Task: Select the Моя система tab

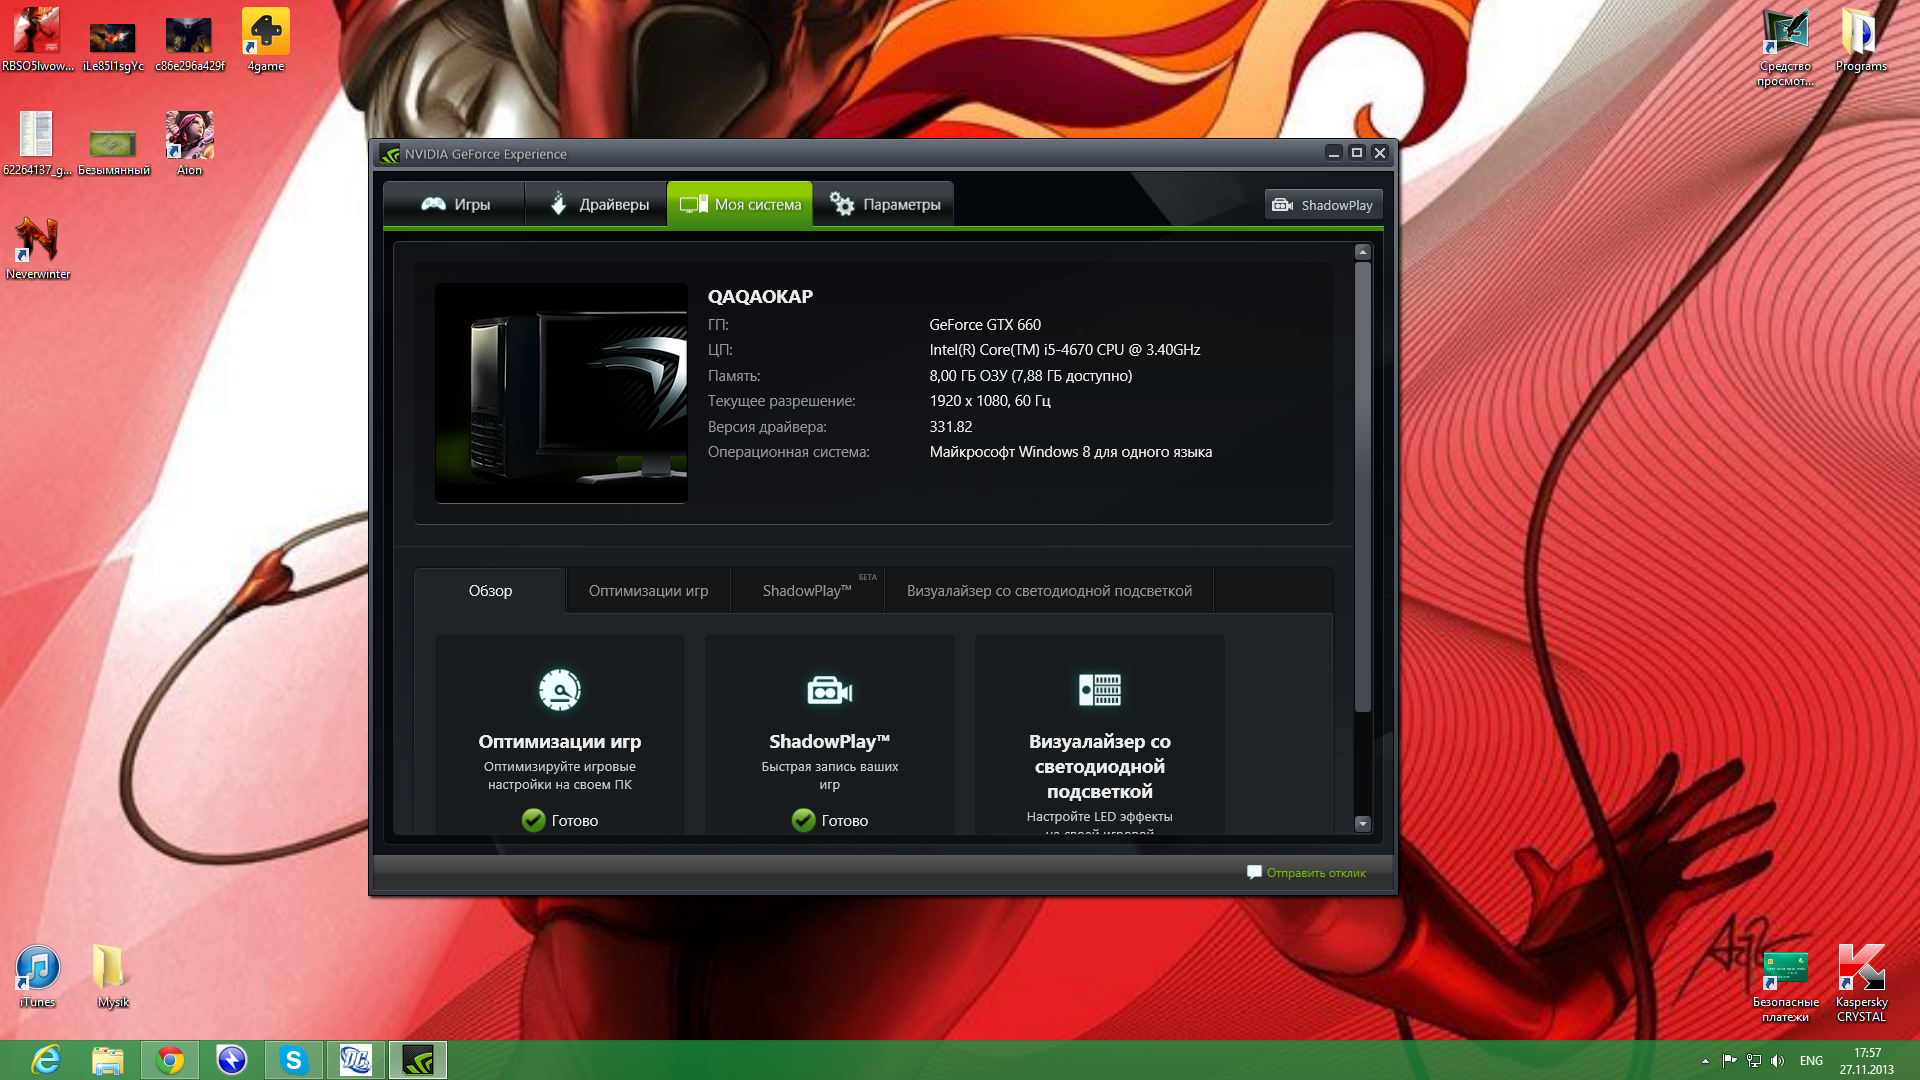Action: point(740,204)
